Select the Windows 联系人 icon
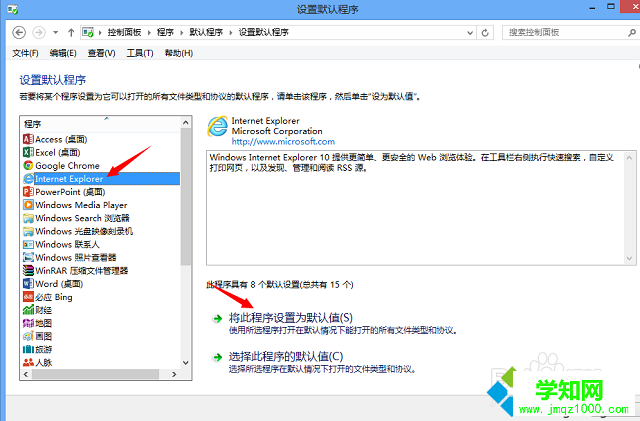640x421 pixels. 28,244
